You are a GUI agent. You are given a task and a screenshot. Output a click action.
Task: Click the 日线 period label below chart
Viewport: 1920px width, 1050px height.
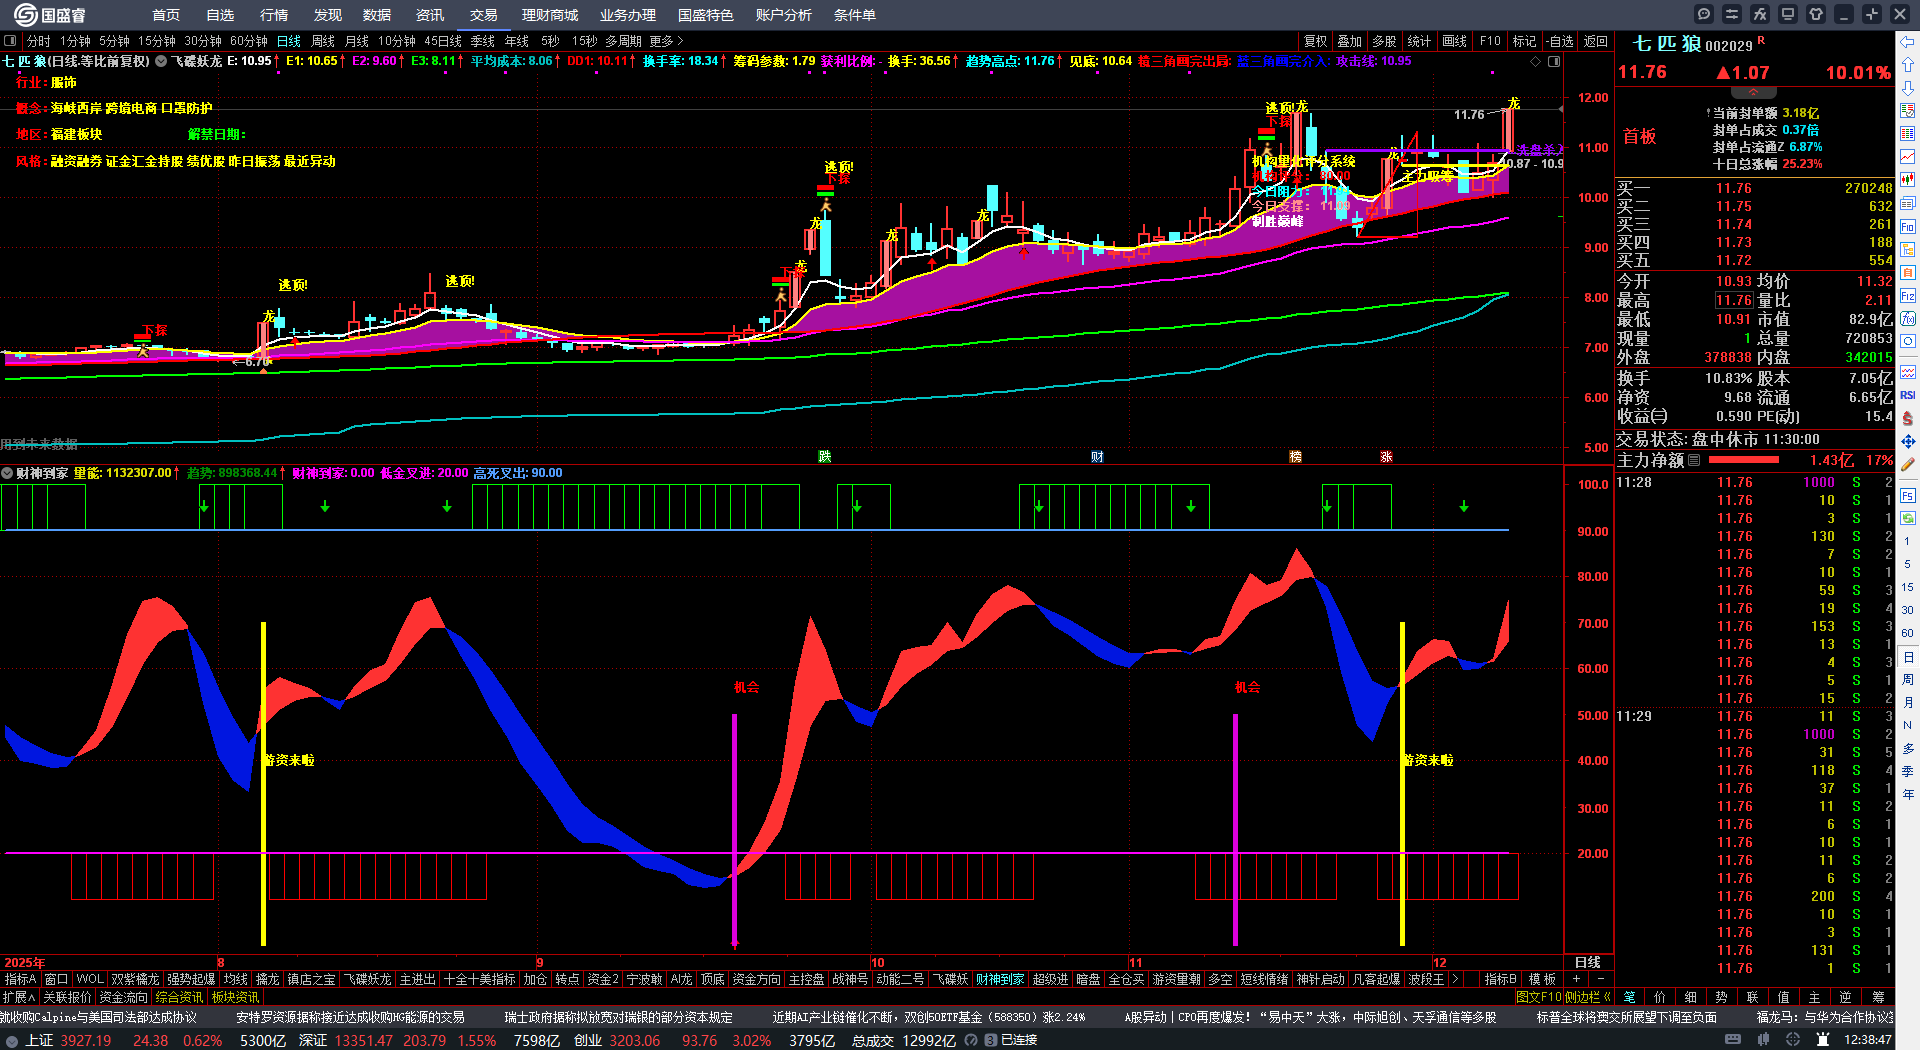tap(1588, 962)
